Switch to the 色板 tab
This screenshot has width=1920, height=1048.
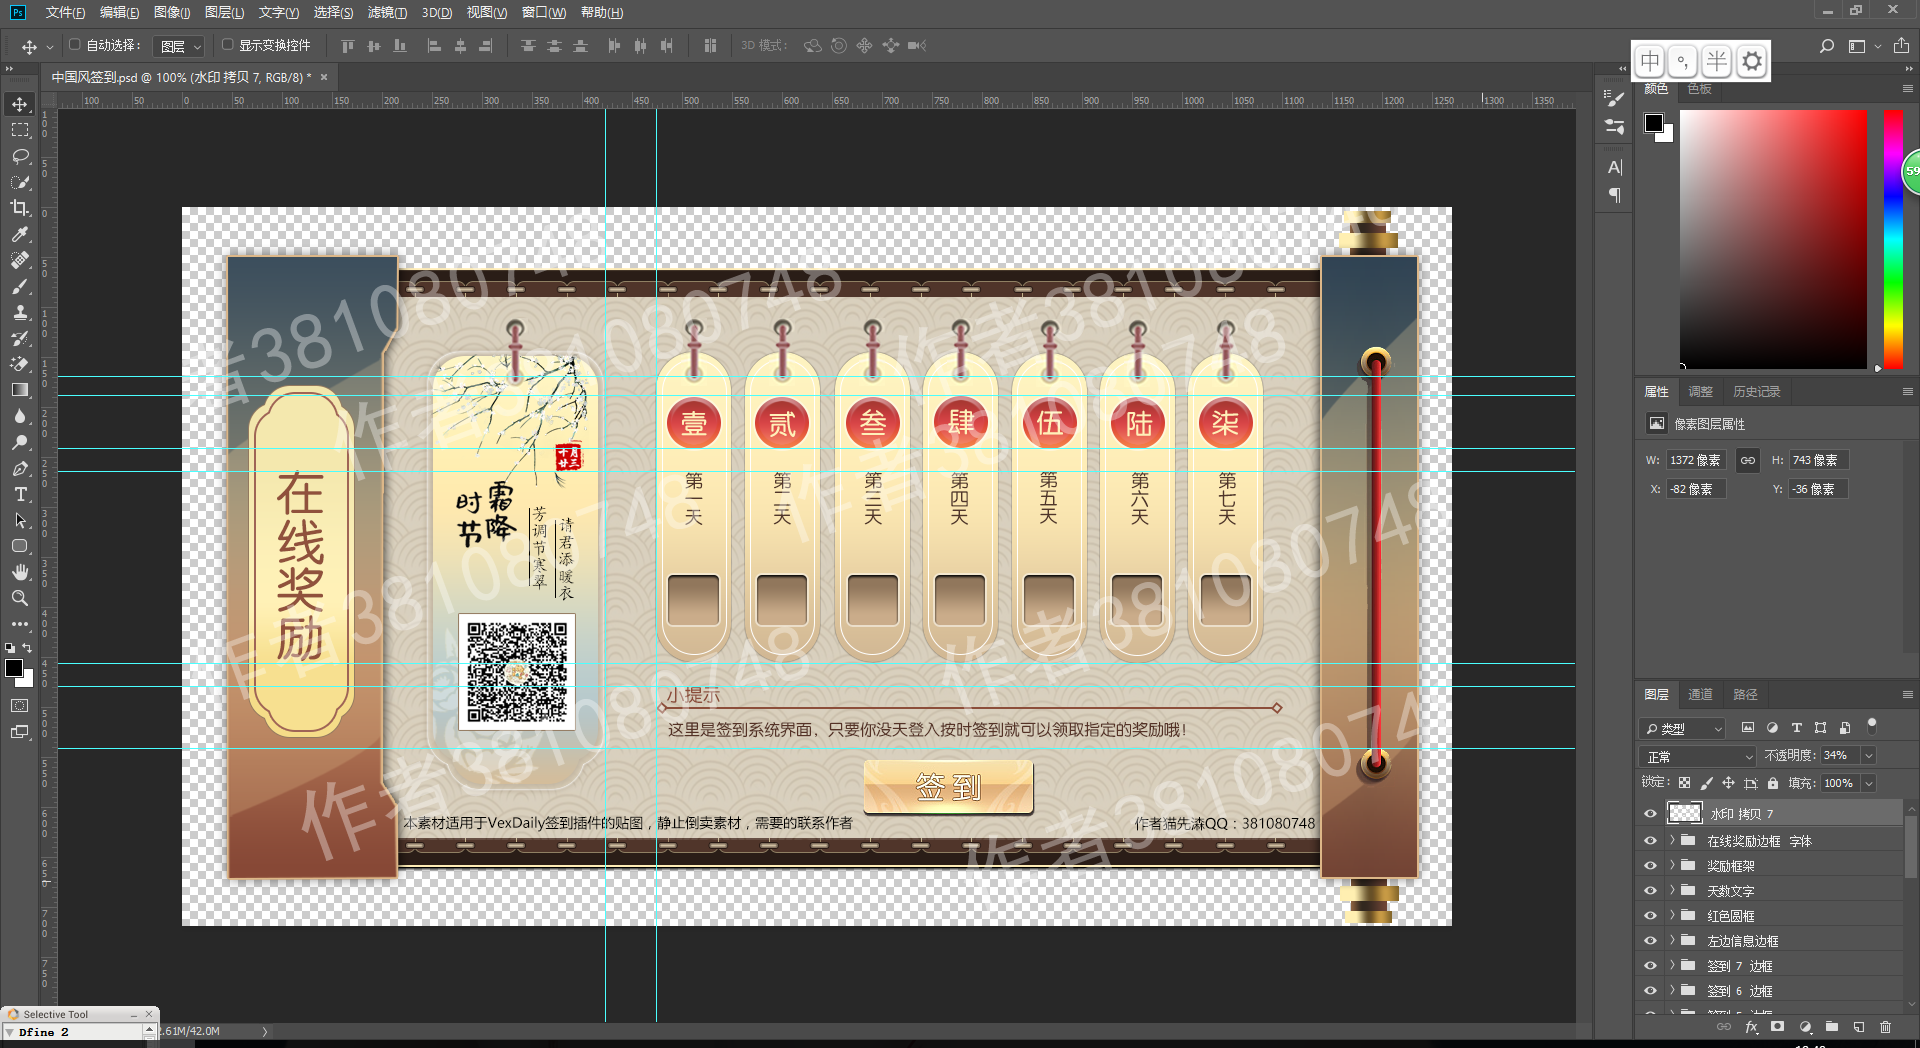[1699, 89]
